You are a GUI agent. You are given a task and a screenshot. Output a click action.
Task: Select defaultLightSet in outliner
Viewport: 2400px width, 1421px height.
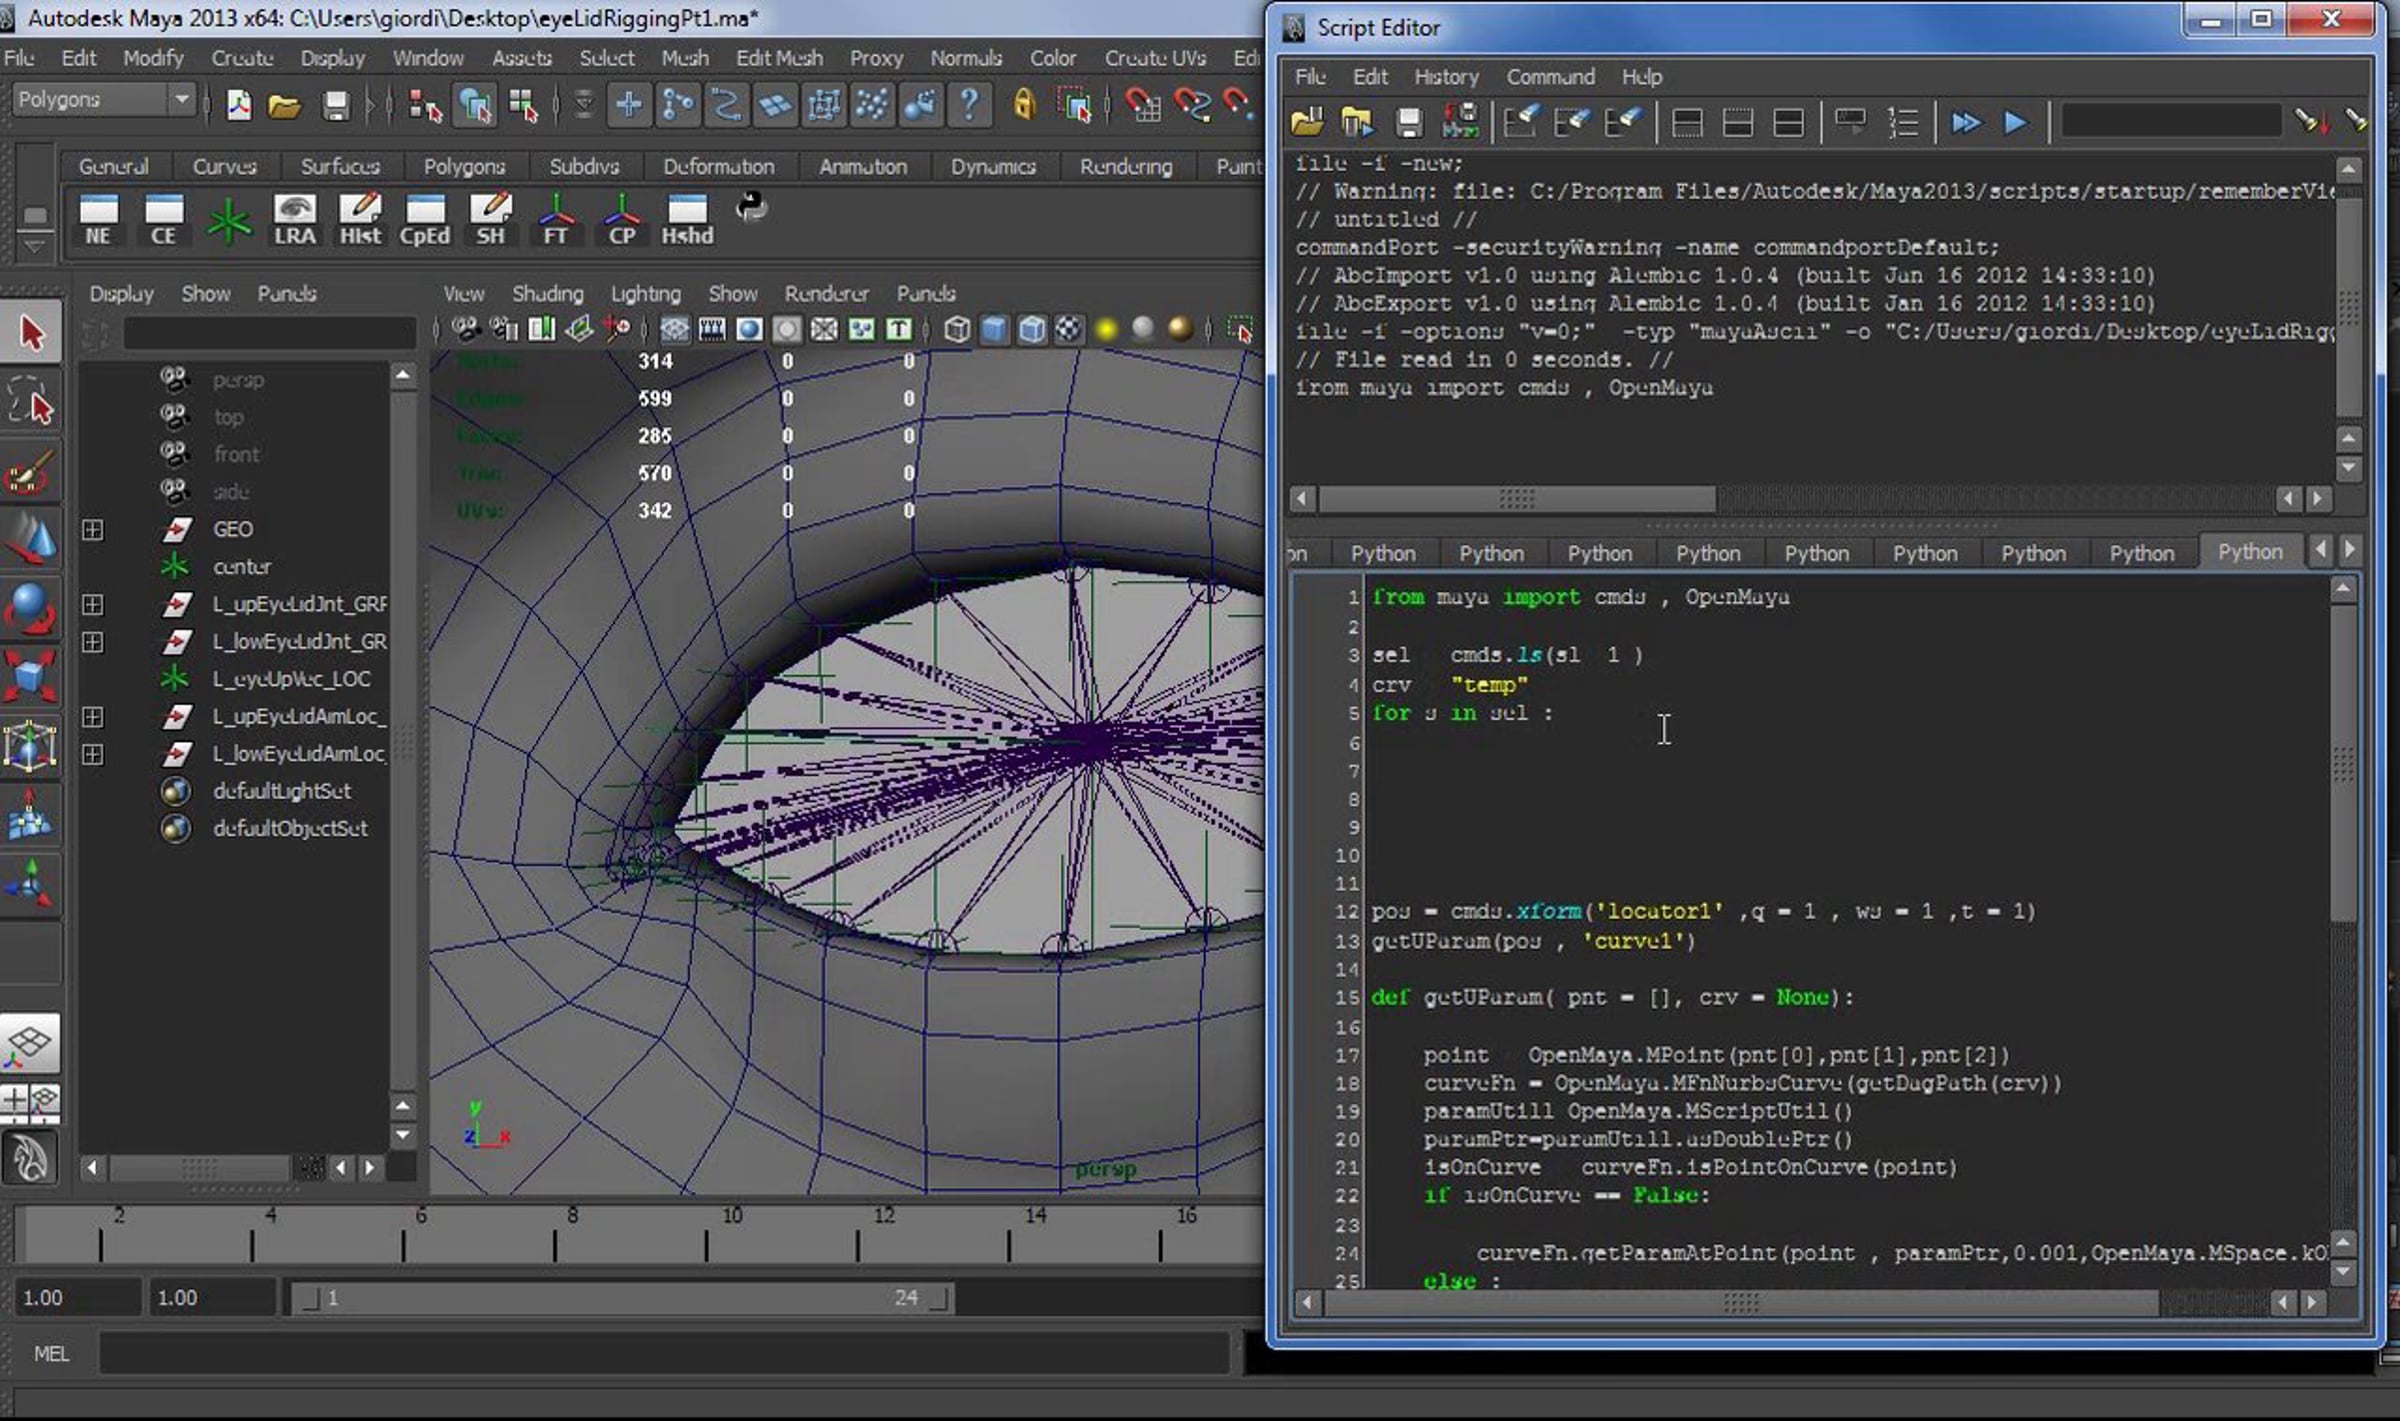[x=282, y=790]
